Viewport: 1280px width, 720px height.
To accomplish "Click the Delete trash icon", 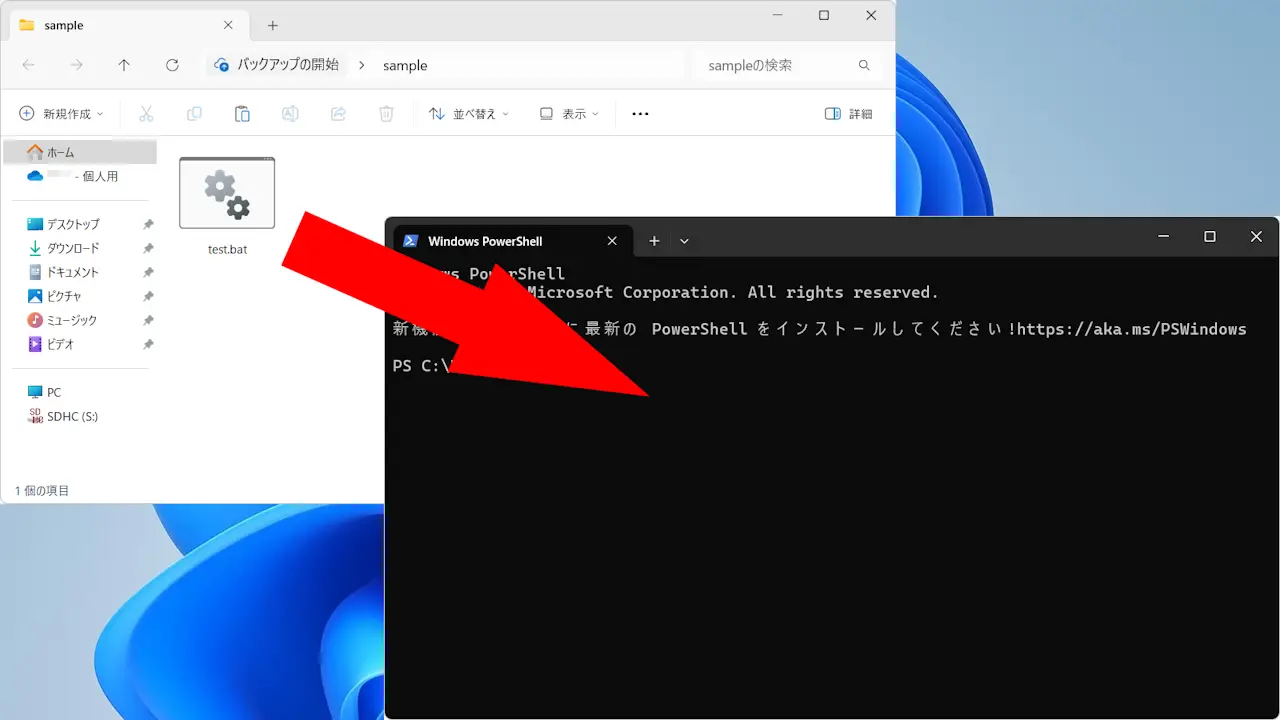I will [386, 114].
